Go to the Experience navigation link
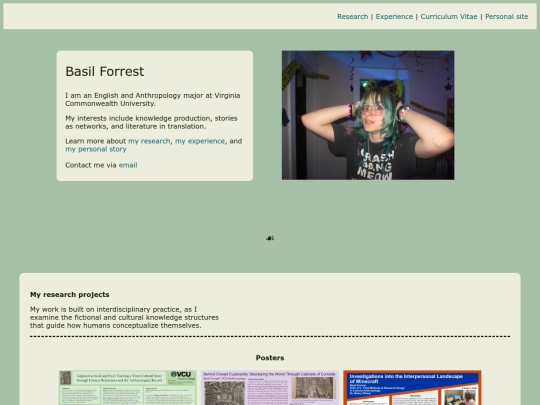 coord(394,17)
